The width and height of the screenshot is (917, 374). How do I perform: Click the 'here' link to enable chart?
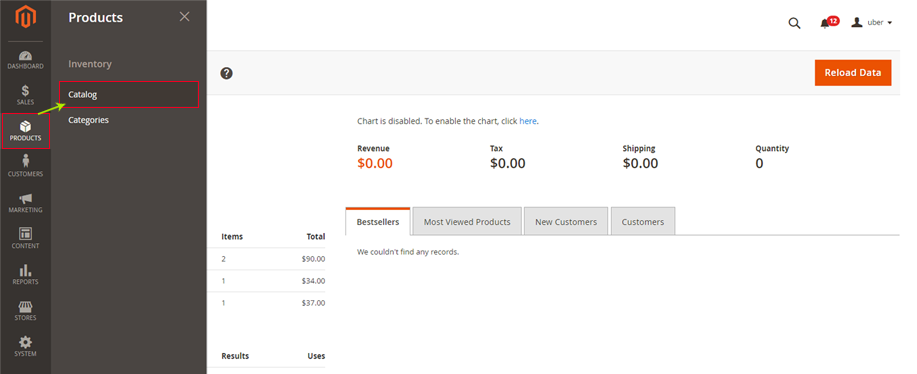point(528,122)
